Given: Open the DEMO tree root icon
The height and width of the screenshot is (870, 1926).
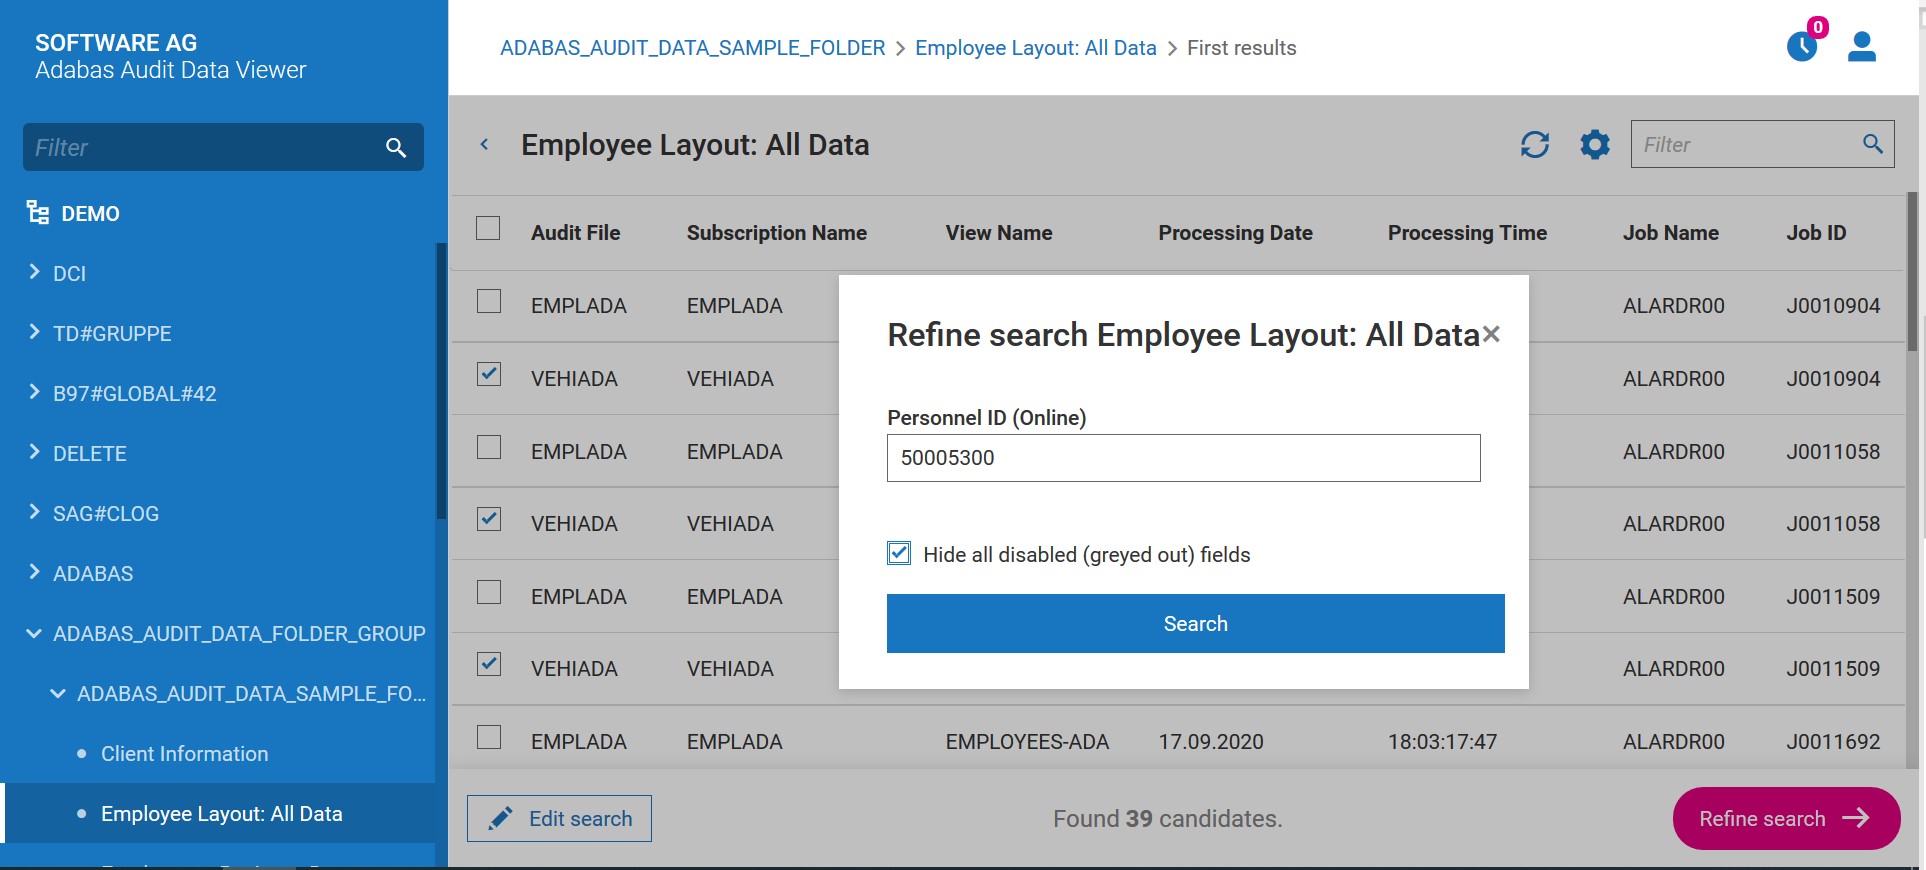Looking at the screenshot, I should pyautogui.click(x=38, y=213).
